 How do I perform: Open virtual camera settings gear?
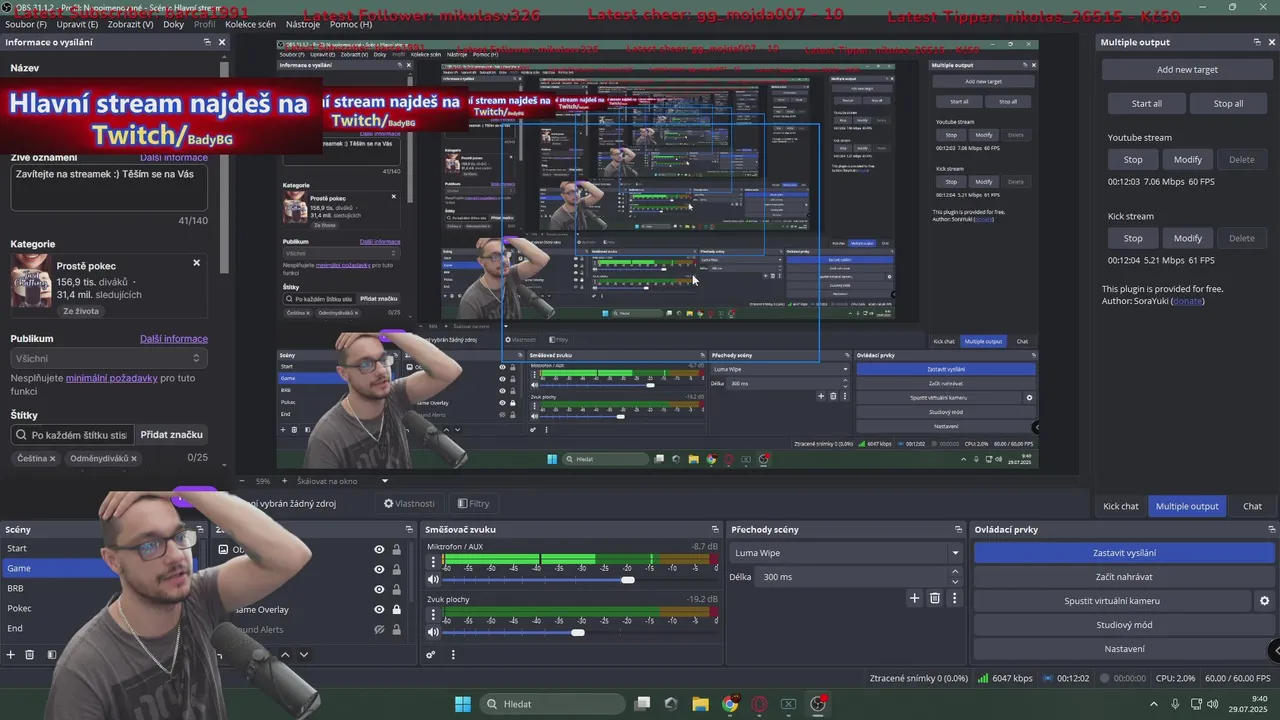1264,601
